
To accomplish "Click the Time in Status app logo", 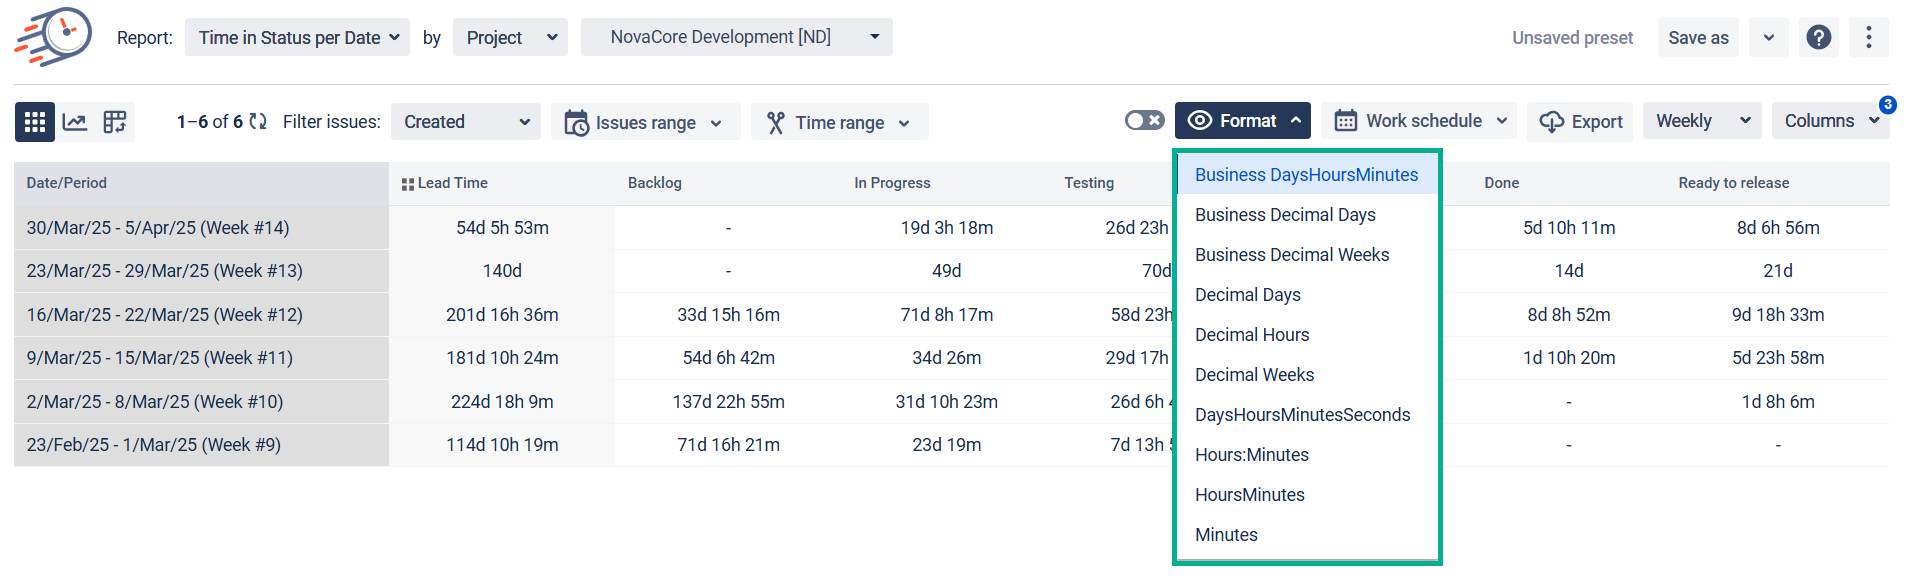I will click(54, 37).
